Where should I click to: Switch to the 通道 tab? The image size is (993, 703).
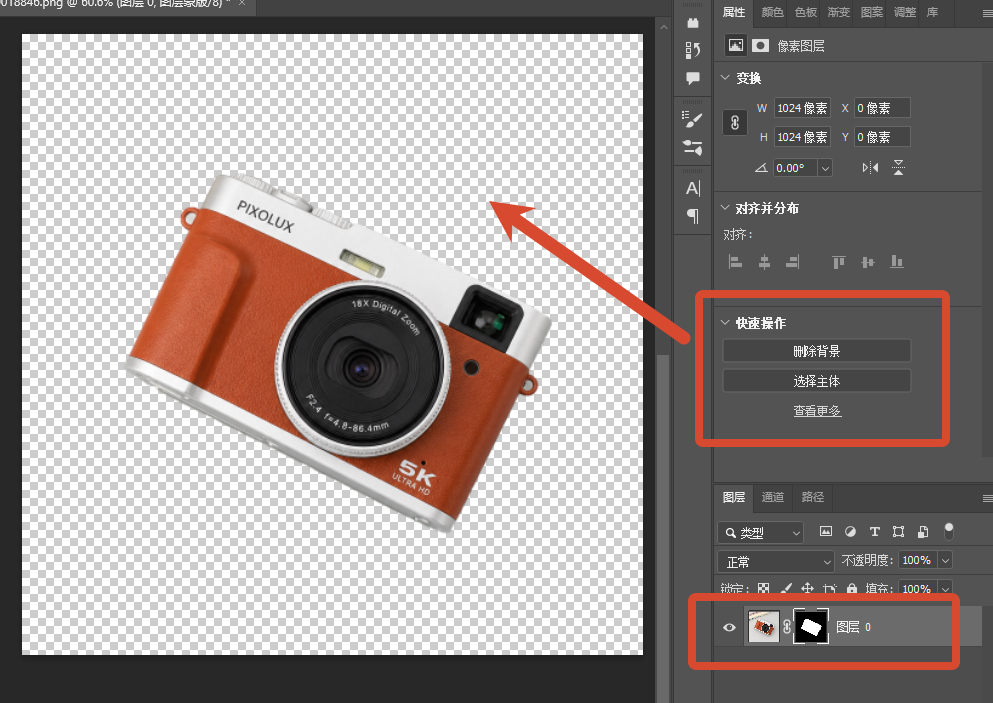[773, 497]
